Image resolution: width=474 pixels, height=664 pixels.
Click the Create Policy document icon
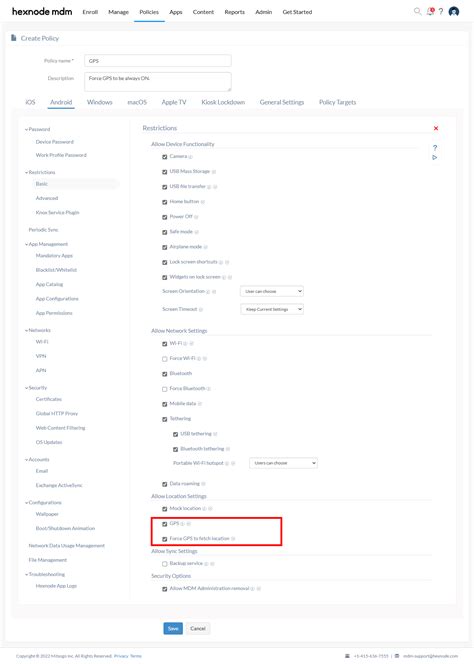[14, 38]
